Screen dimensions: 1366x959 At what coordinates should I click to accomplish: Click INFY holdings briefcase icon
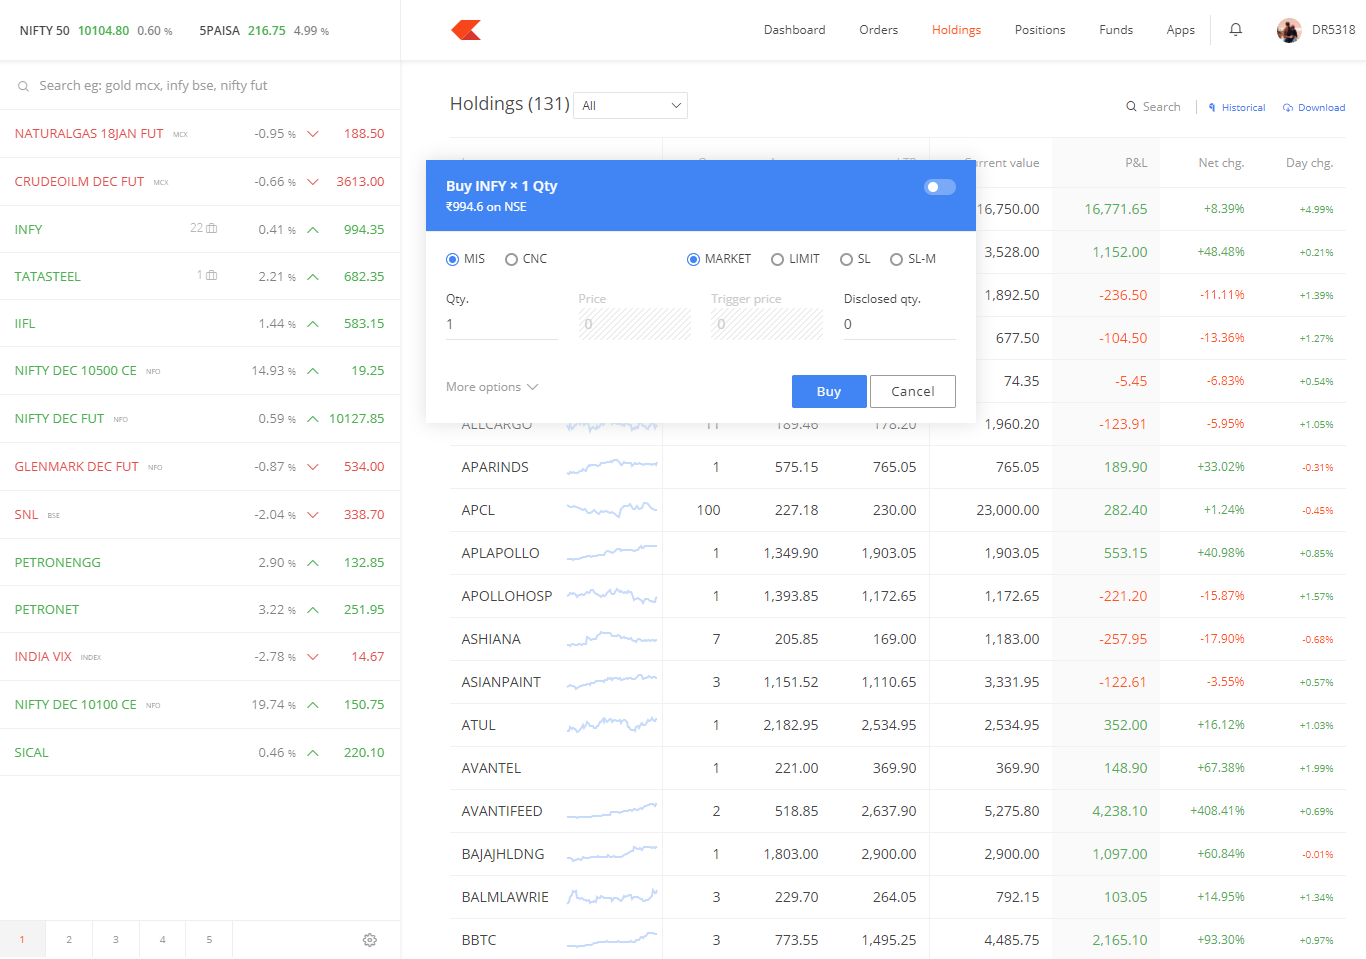(x=211, y=228)
